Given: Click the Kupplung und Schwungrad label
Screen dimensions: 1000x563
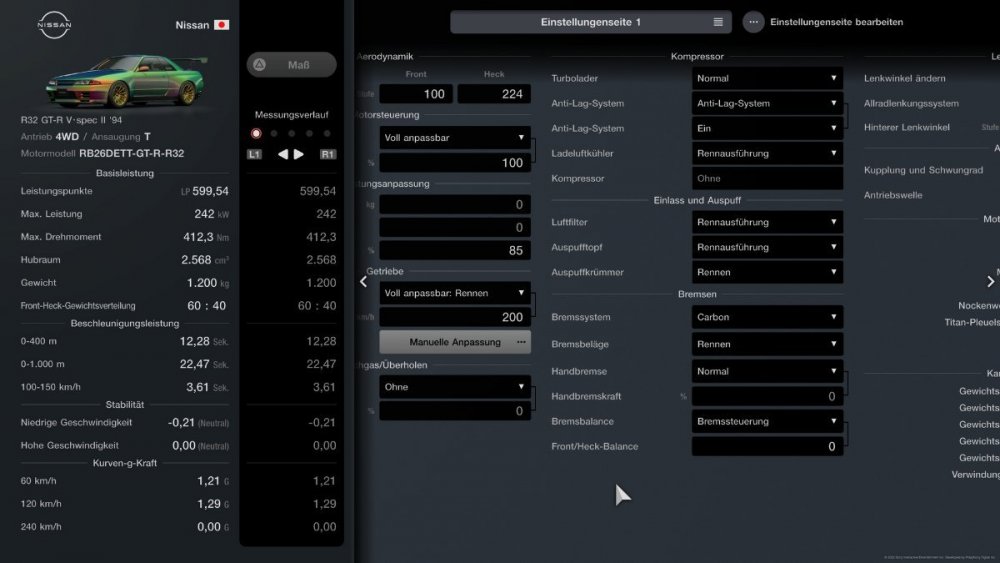Looking at the screenshot, I should [x=923, y=170].
